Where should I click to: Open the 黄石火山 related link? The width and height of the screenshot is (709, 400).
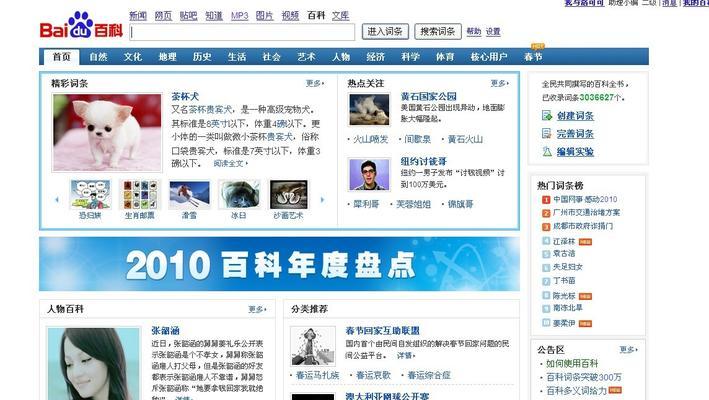tap(465, 139)
